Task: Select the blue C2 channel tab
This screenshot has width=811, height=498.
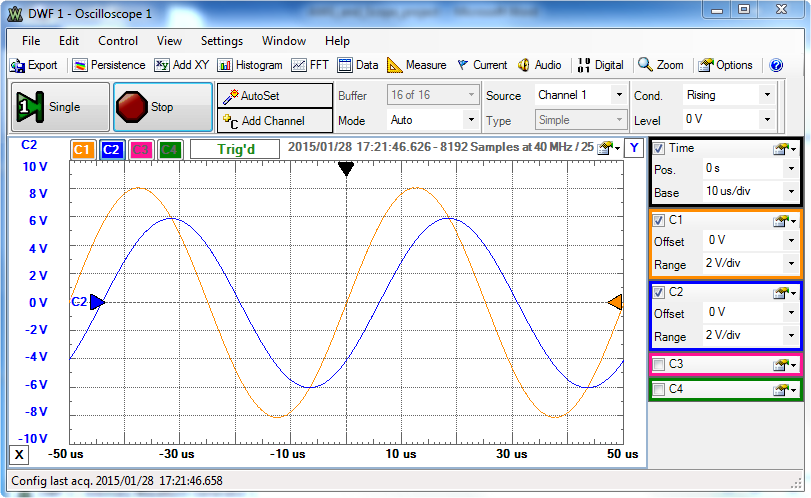Action: pyautogui.click(x=111, y=150)
